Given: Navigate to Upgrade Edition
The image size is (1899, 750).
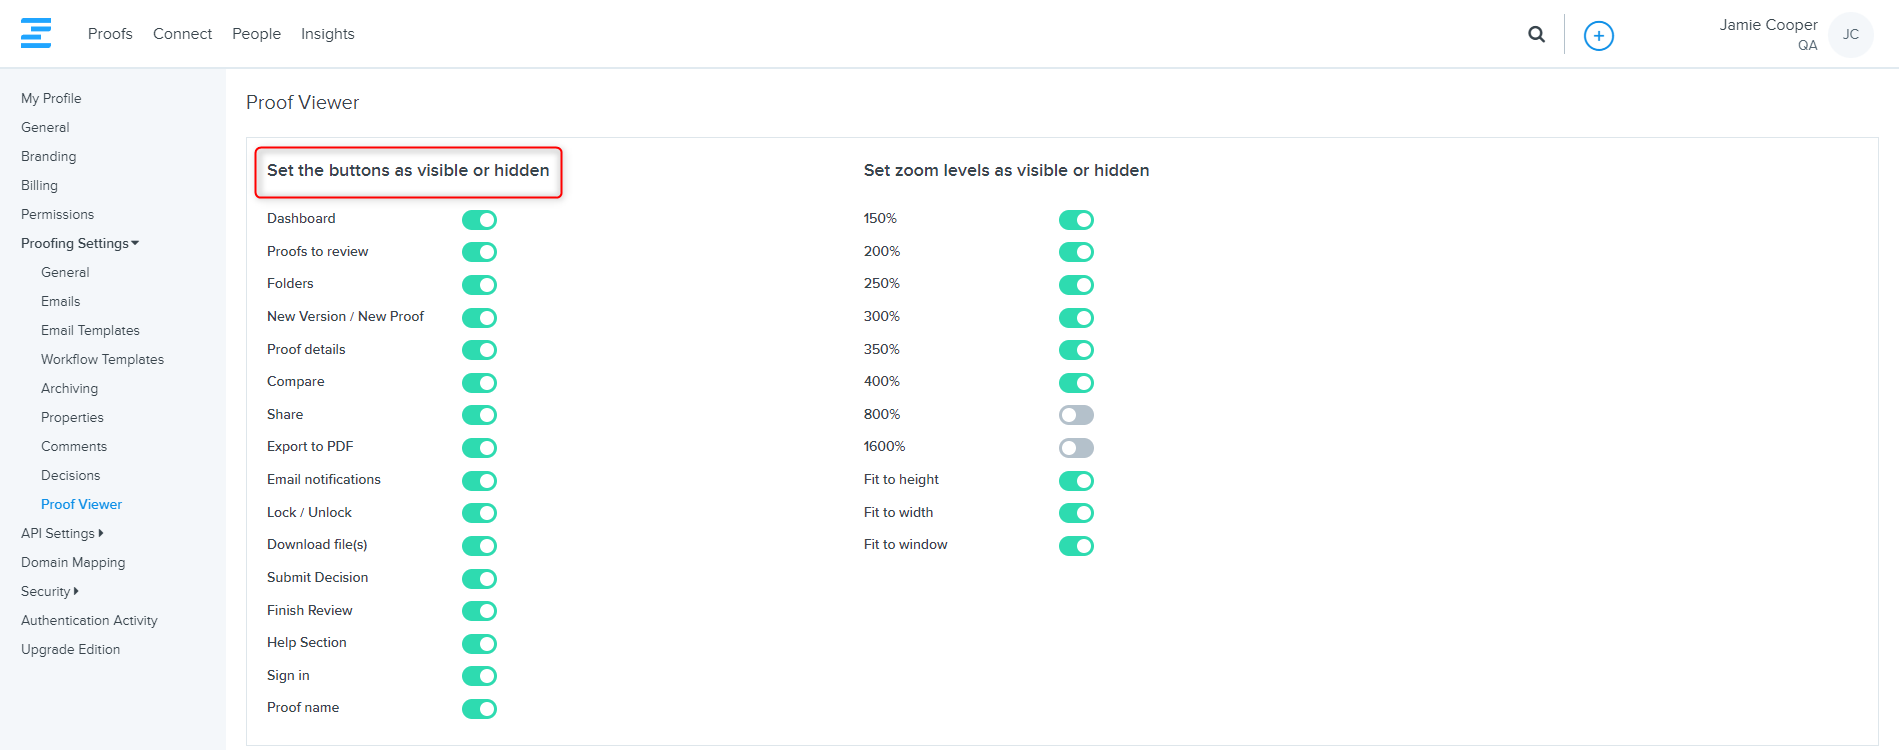Looking at the screenshot, I should (x=70, y=649).
